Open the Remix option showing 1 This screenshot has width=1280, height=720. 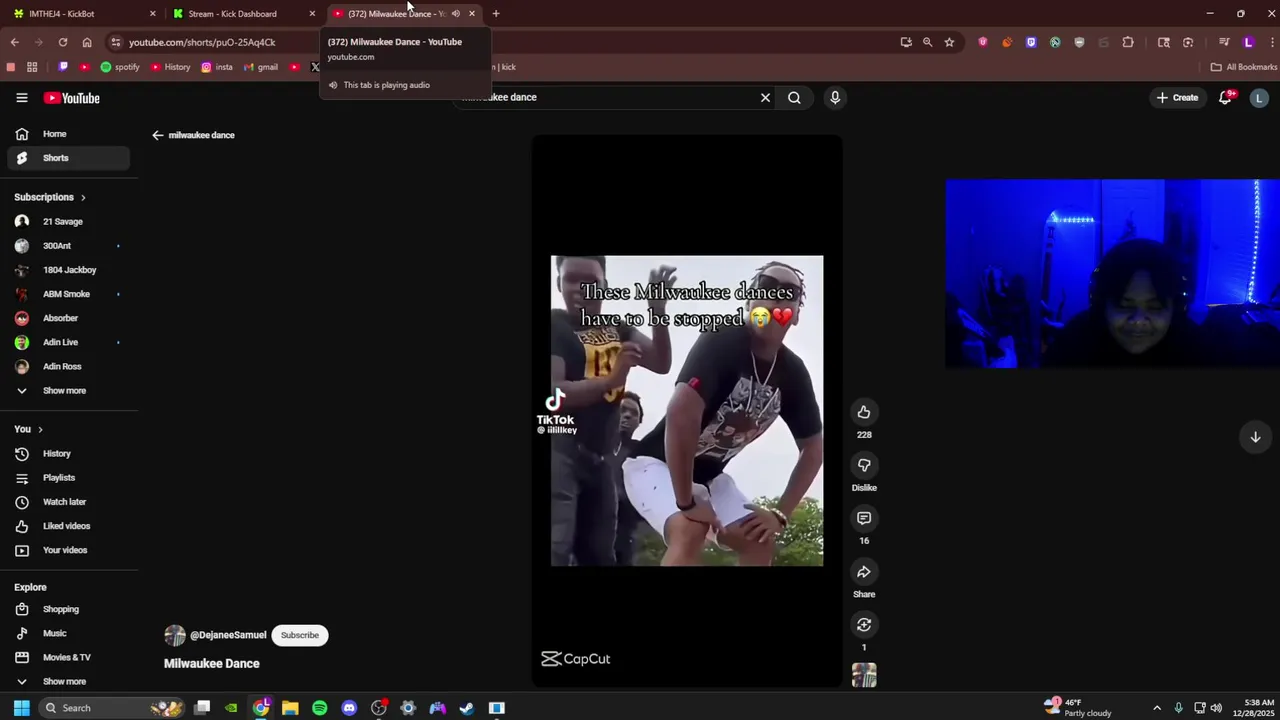pos(864,625)
